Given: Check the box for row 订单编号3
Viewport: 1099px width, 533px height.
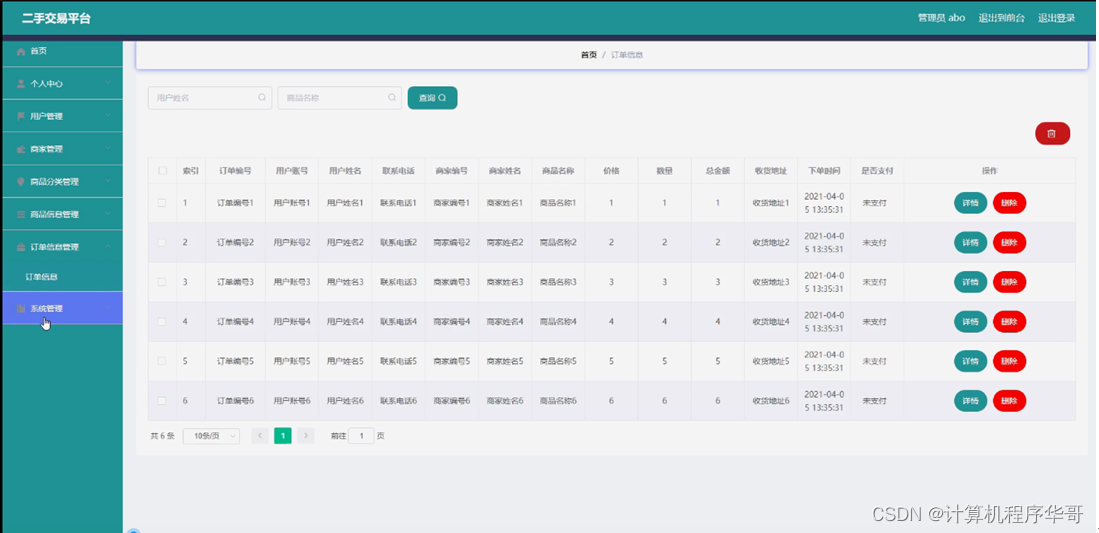Looking at the screenshot, I should coord(162,282).
